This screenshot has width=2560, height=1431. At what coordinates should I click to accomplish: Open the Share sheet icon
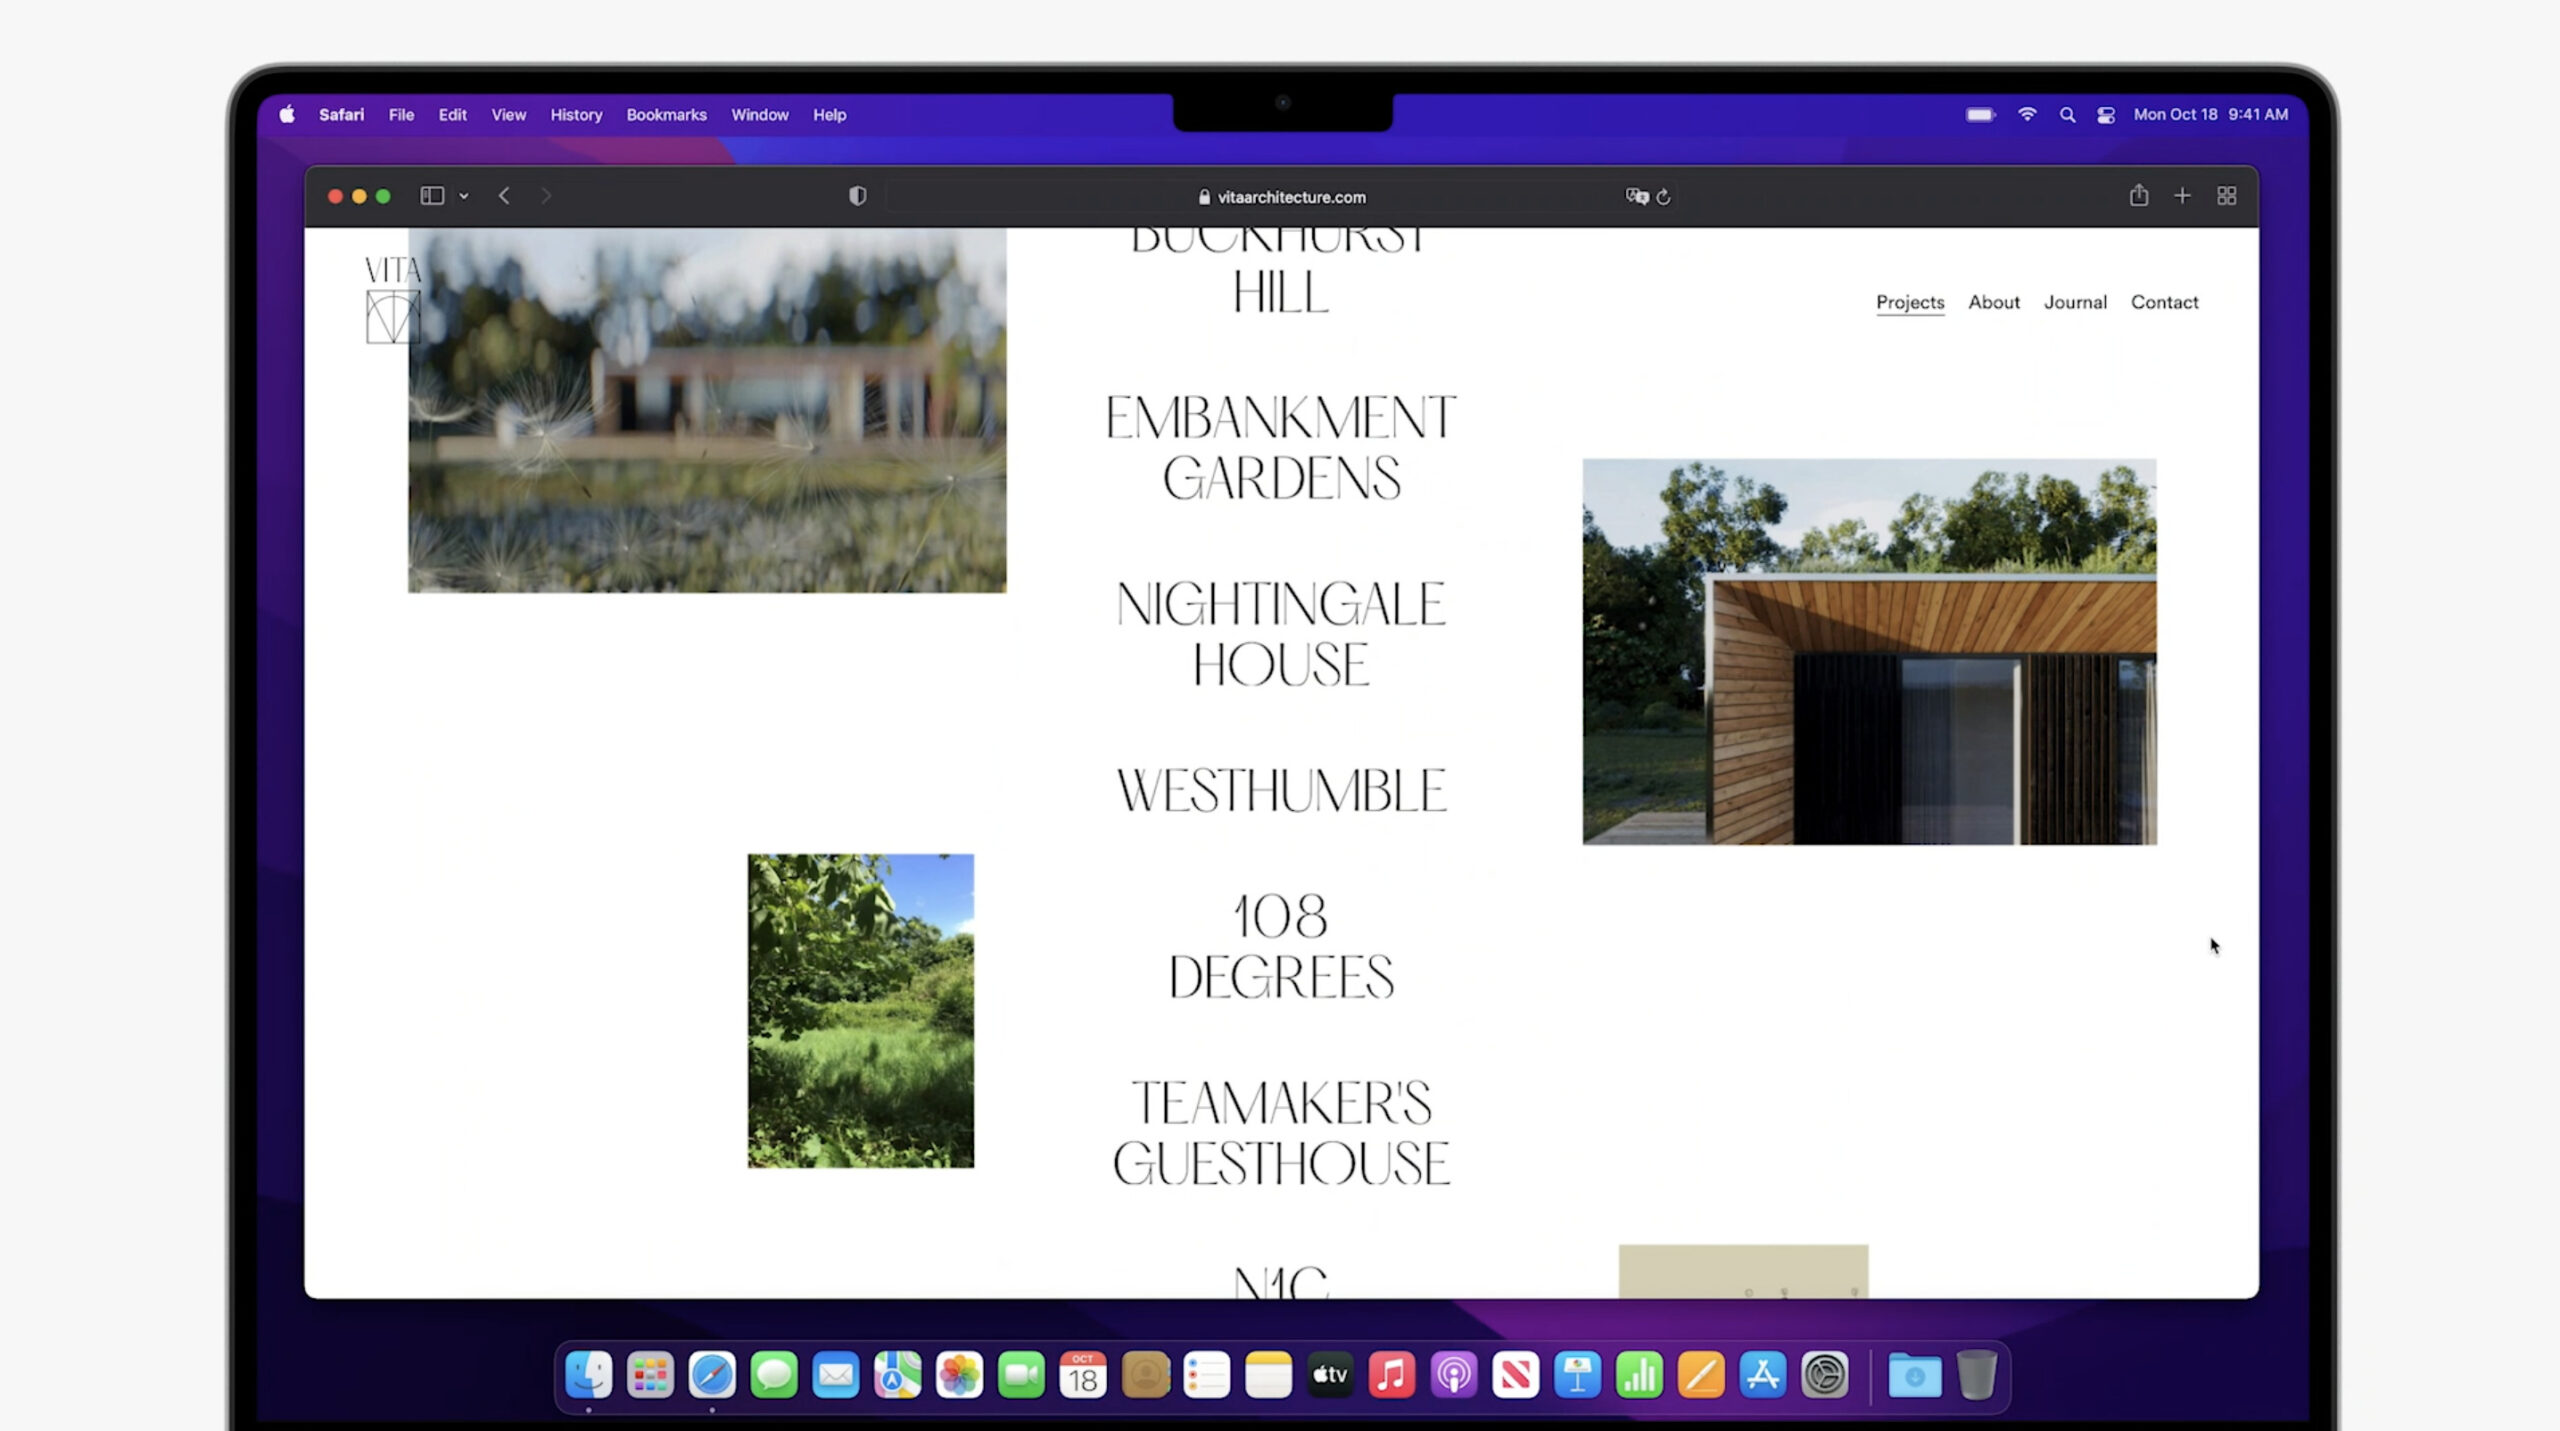coord(2138,195)
